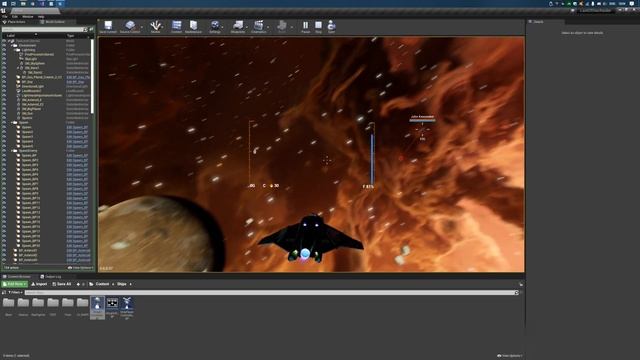Collapse the Spawn folder in outliner
The height and width of the screenshot is (360, 640).
click(x=12, y=122)
